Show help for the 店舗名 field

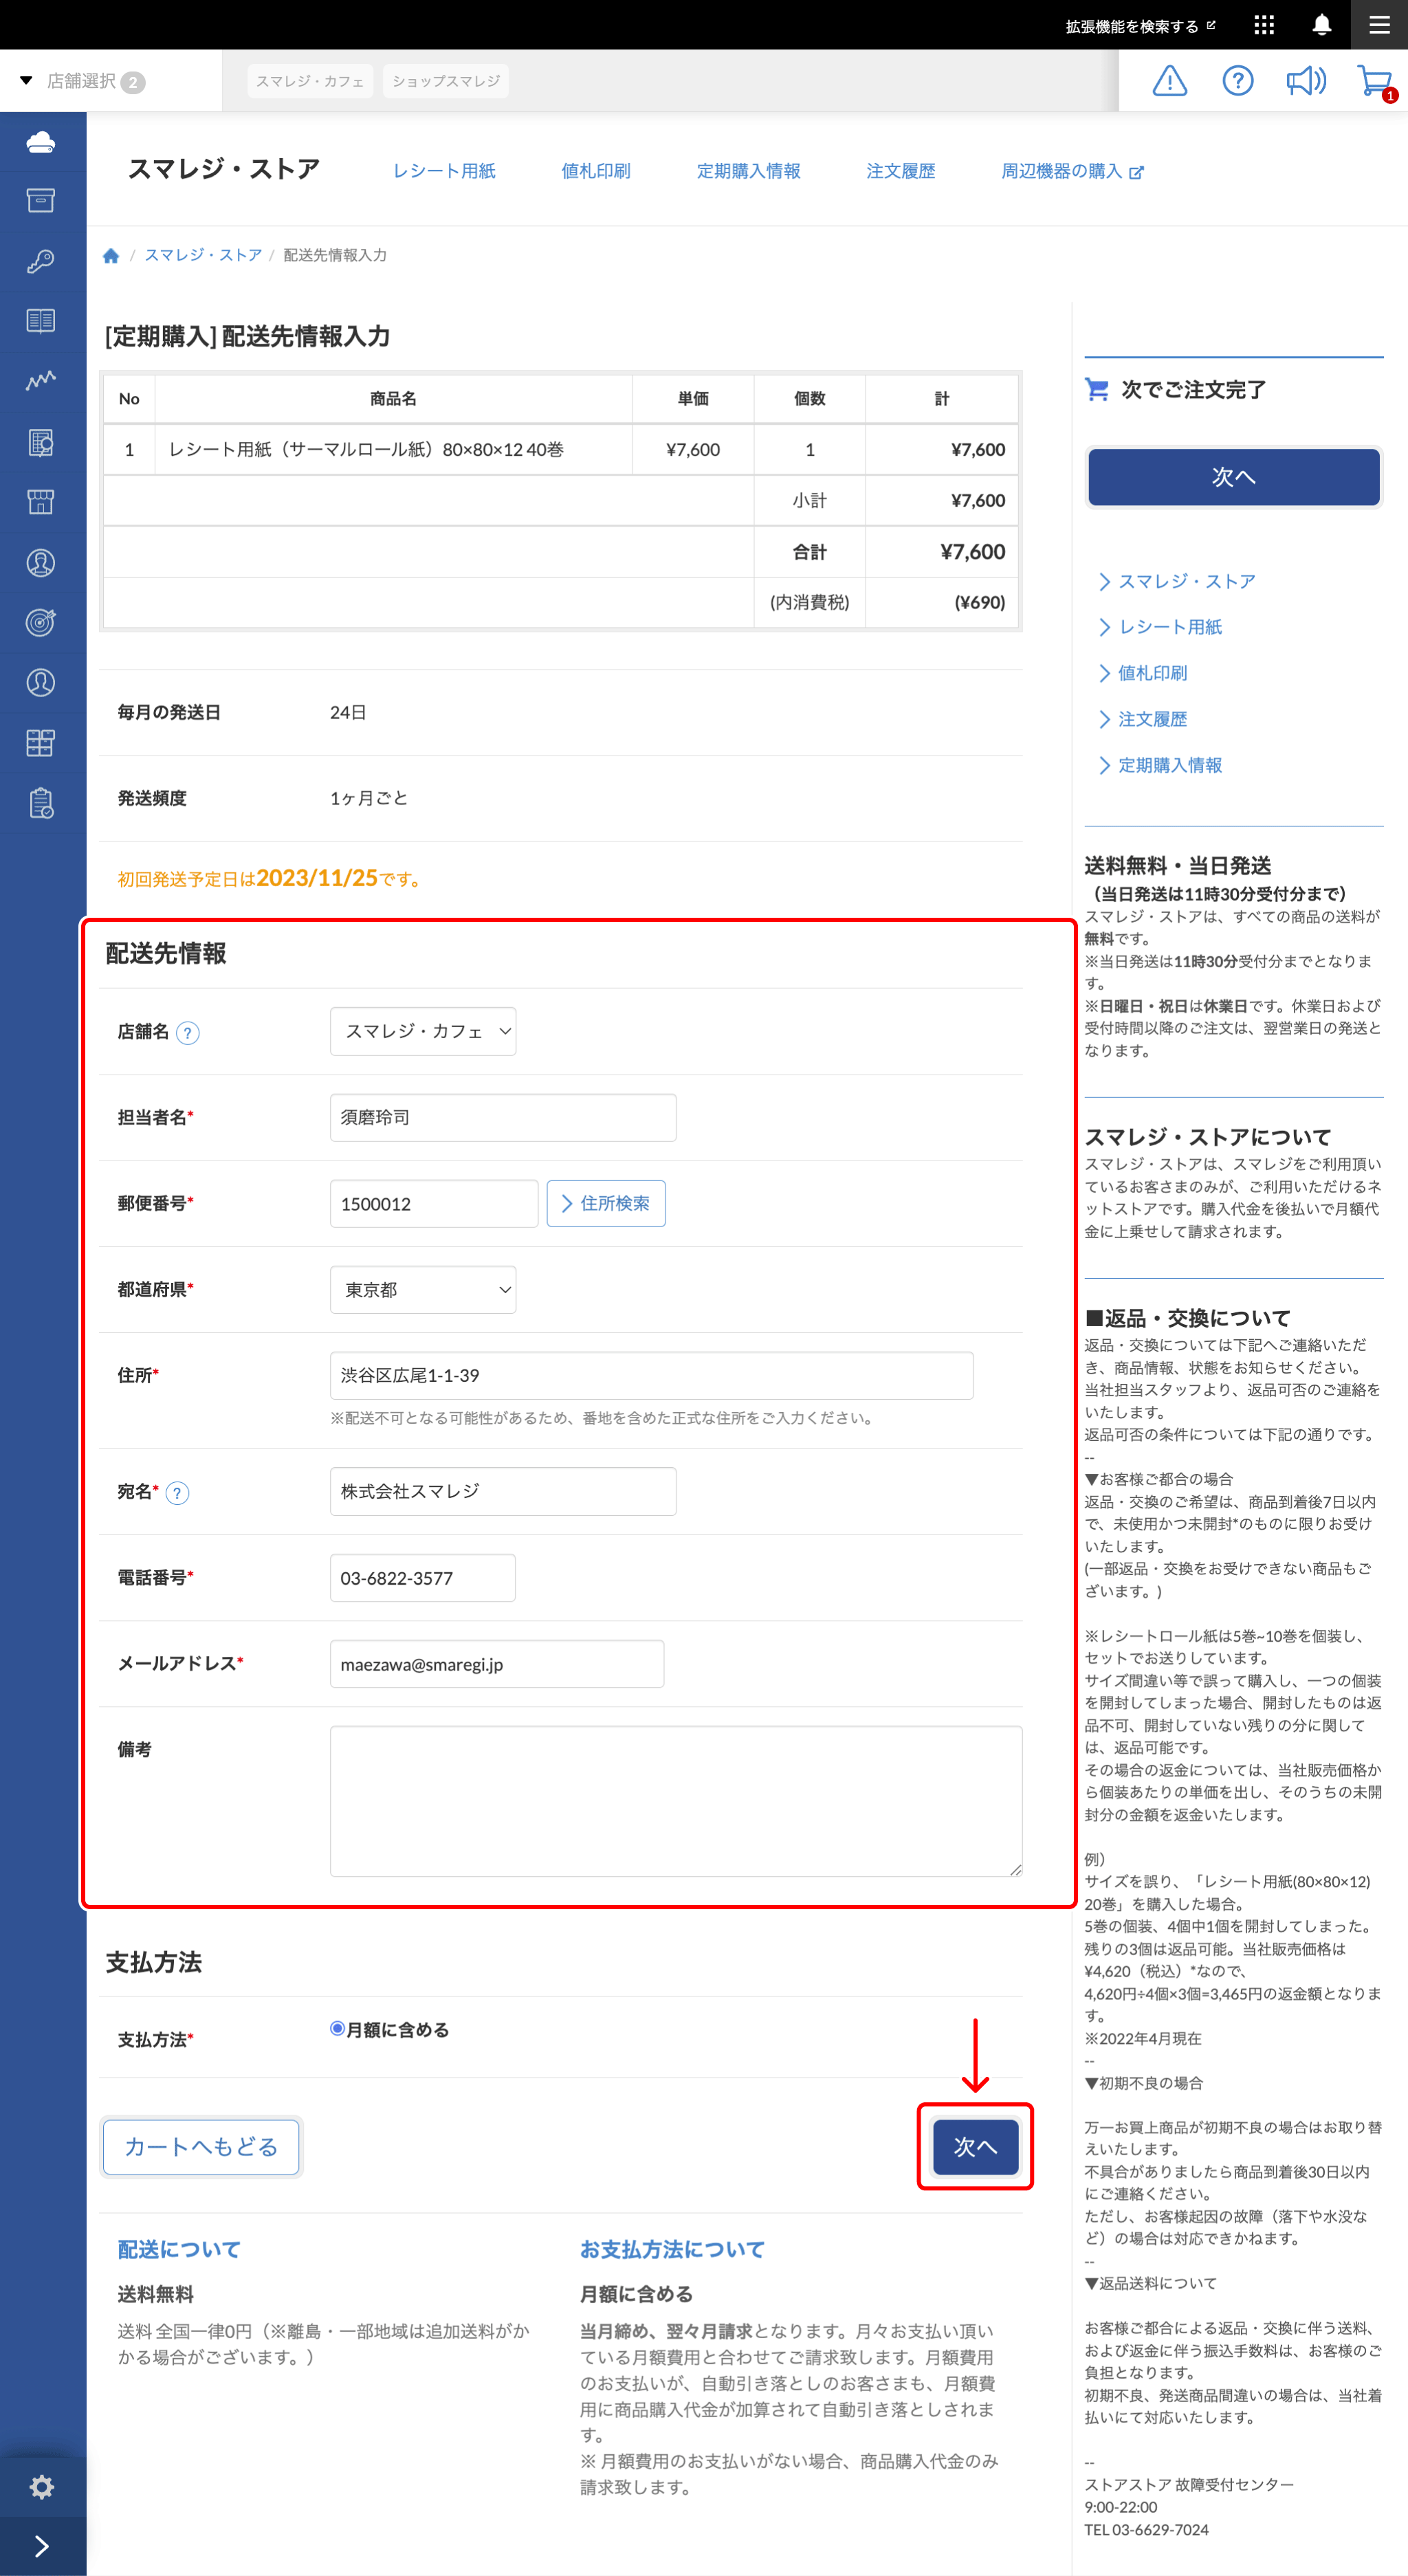[187, 1032]
